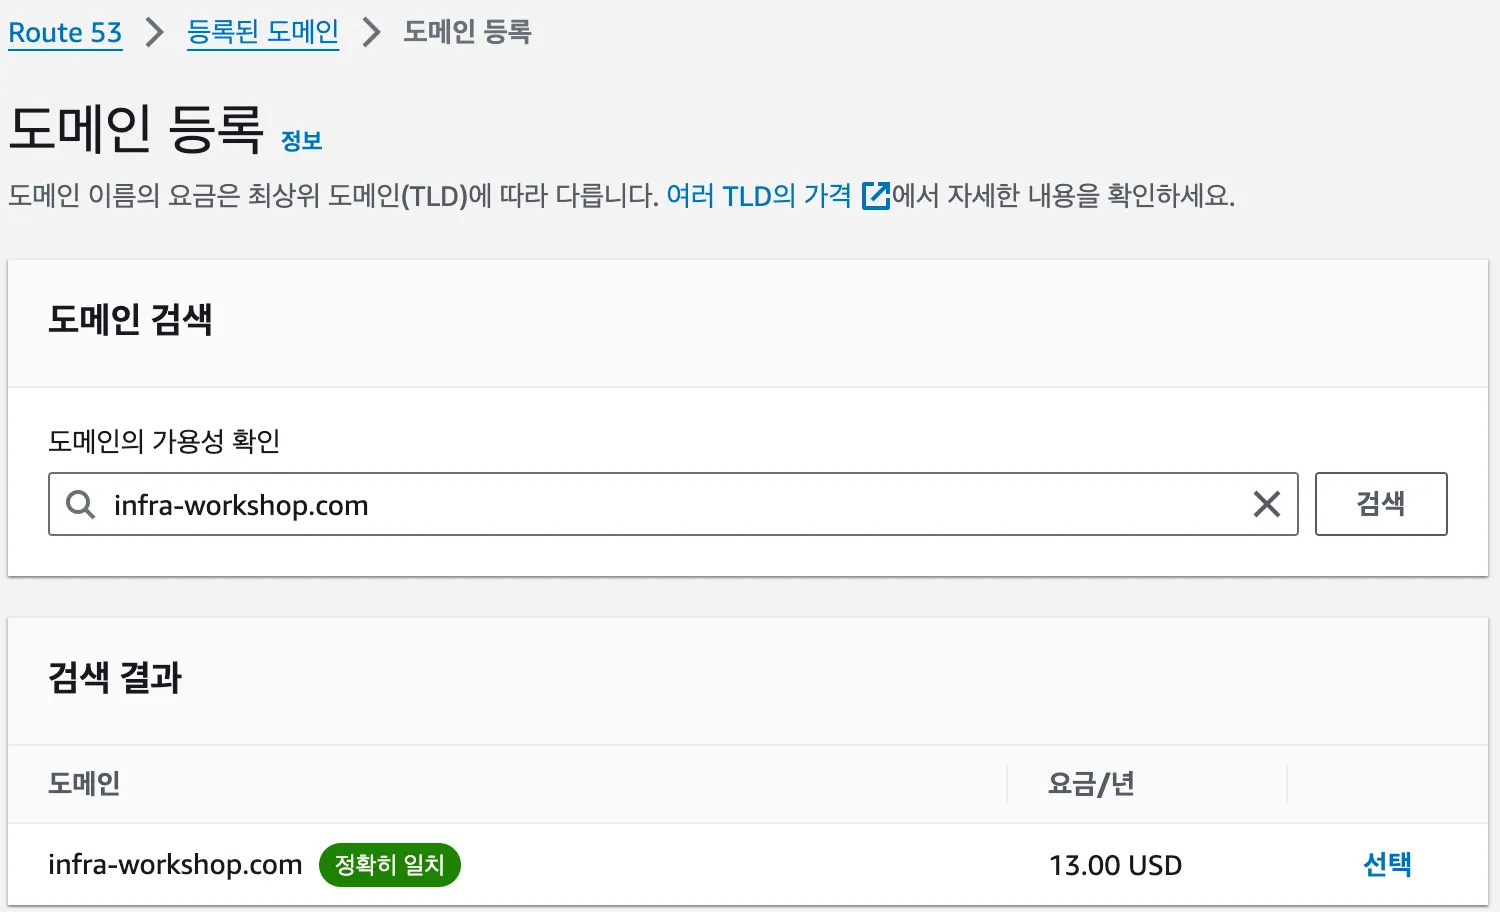1500x912 pixels.
Task: Click the 정확히 일치 green badge
Action: (x=389, y=864)
